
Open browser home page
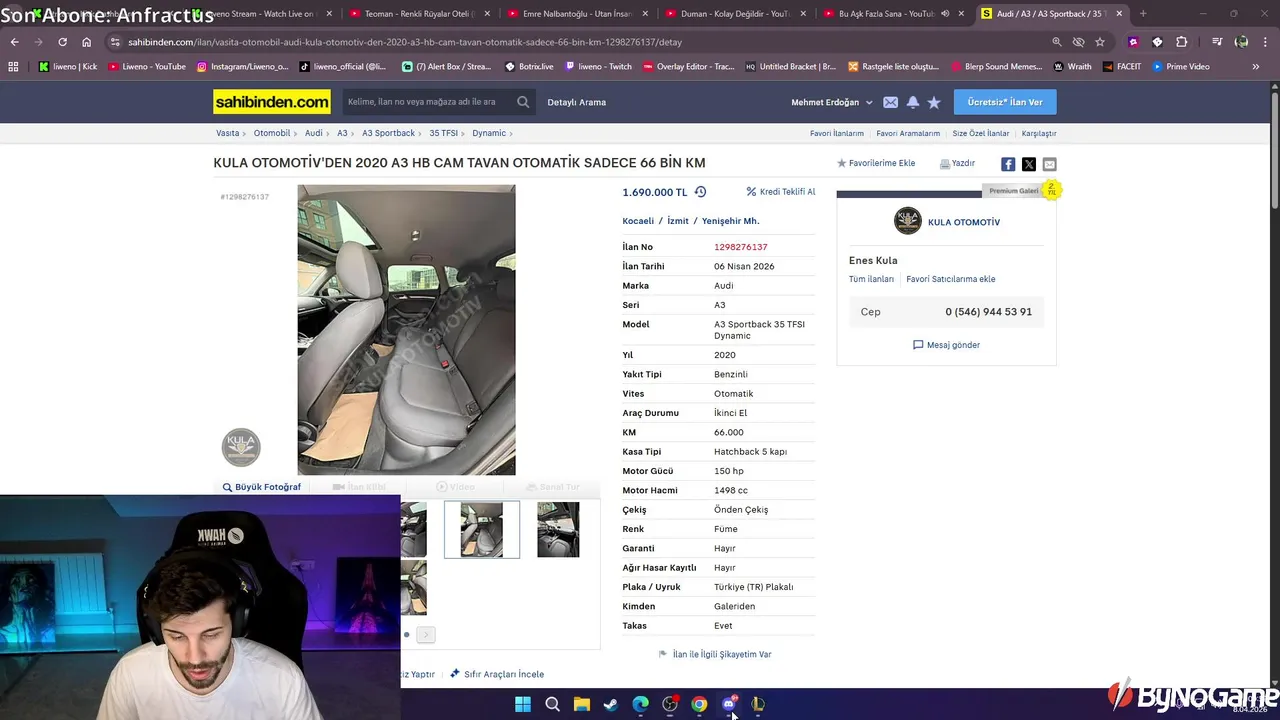click(x=87, y=42)
